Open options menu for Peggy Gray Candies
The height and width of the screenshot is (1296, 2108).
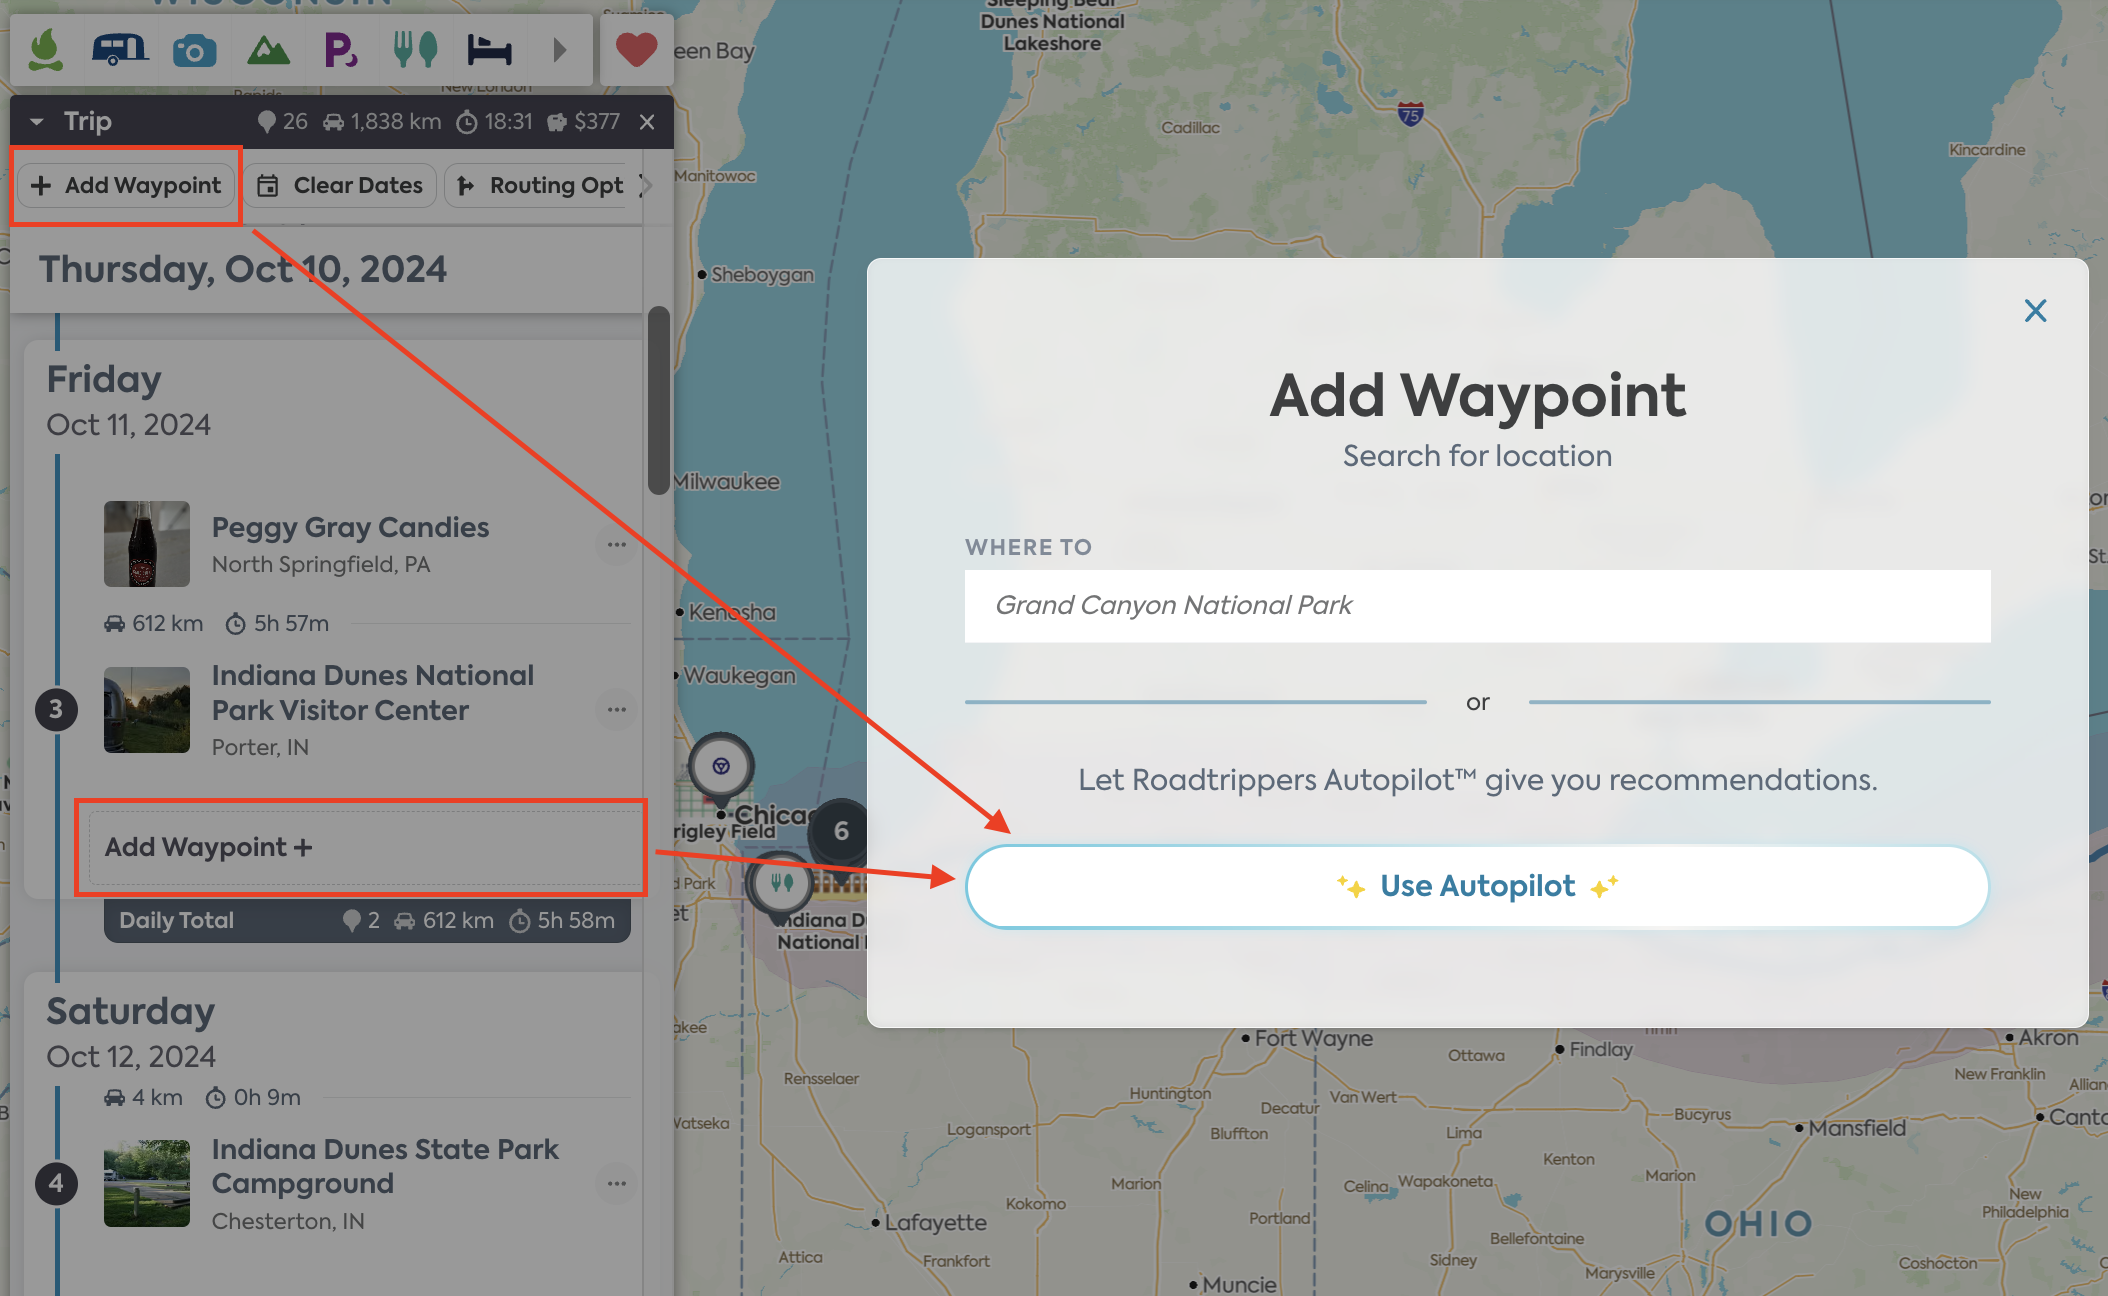pos(617,543)
